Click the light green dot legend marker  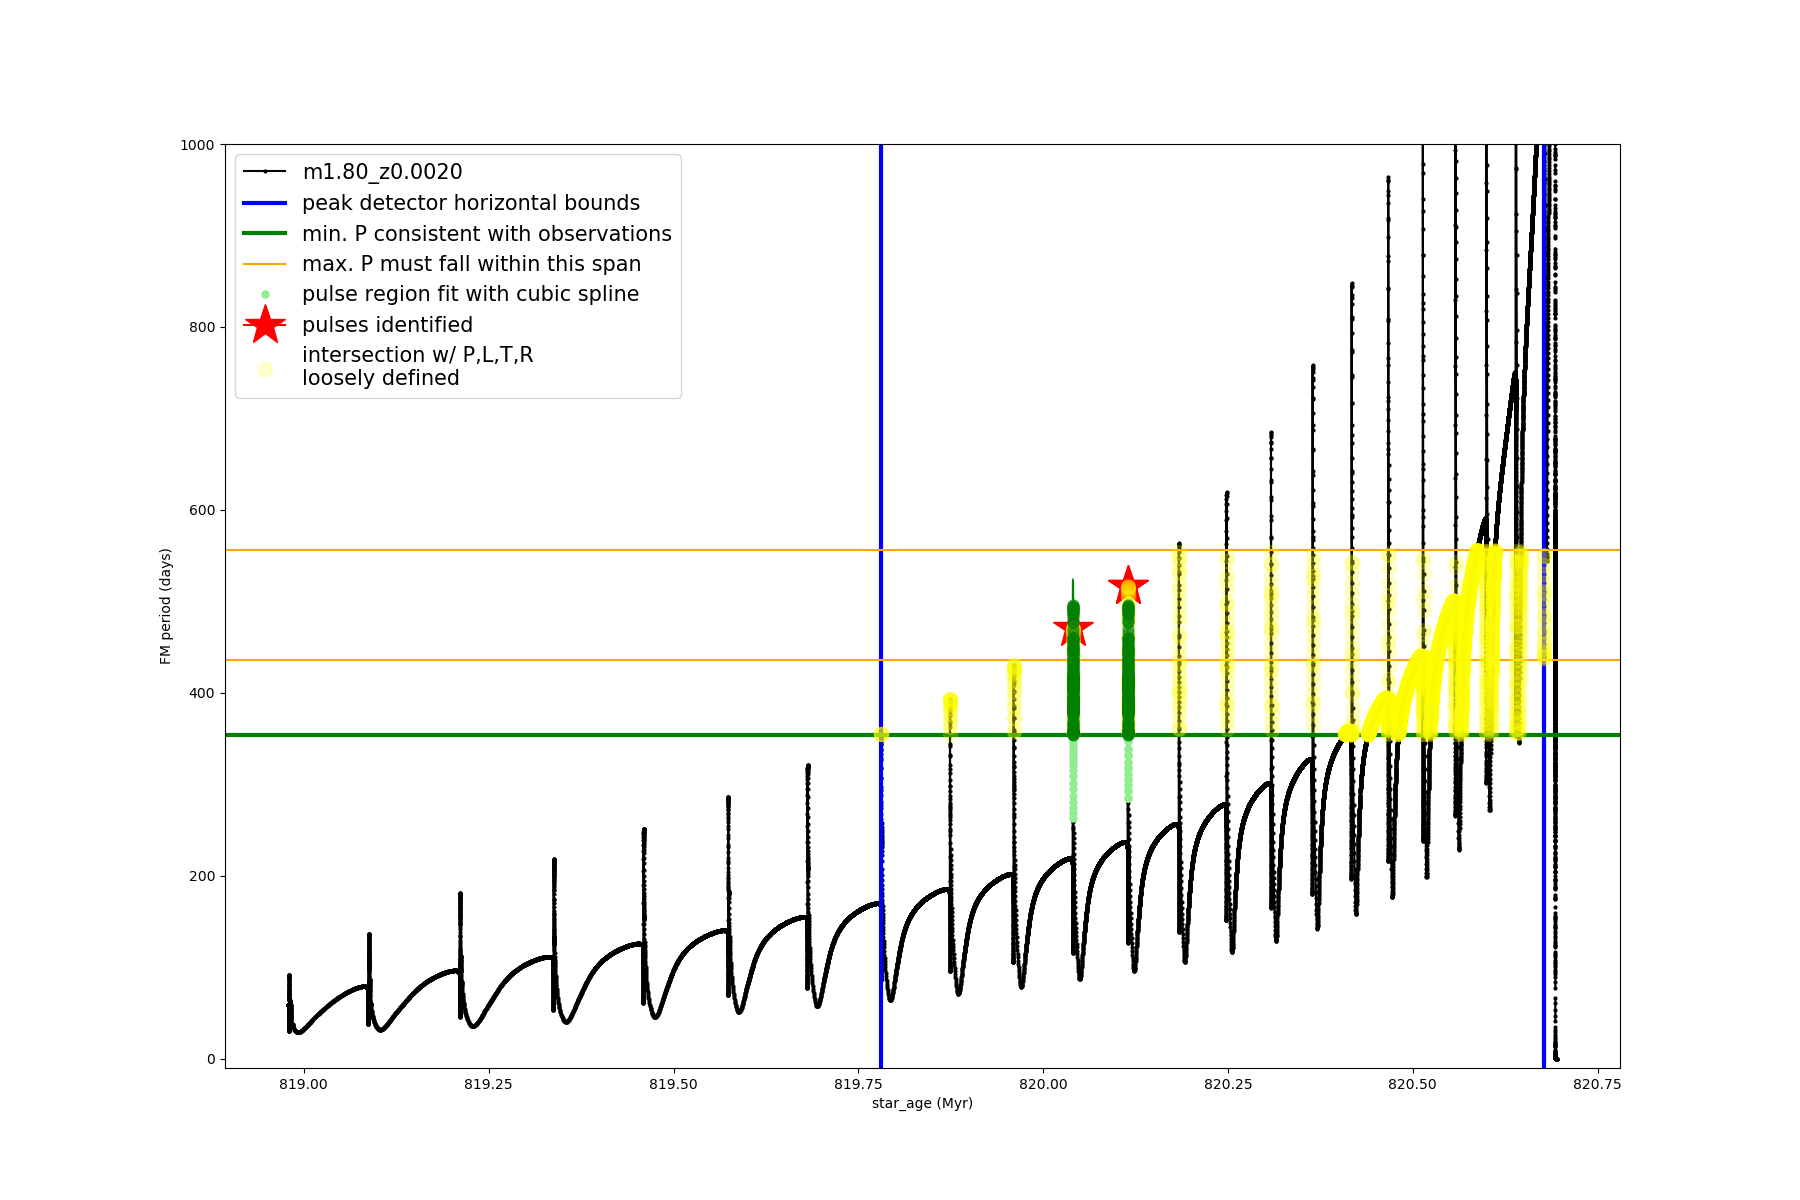pyautogui.click(x=265, y=294)
